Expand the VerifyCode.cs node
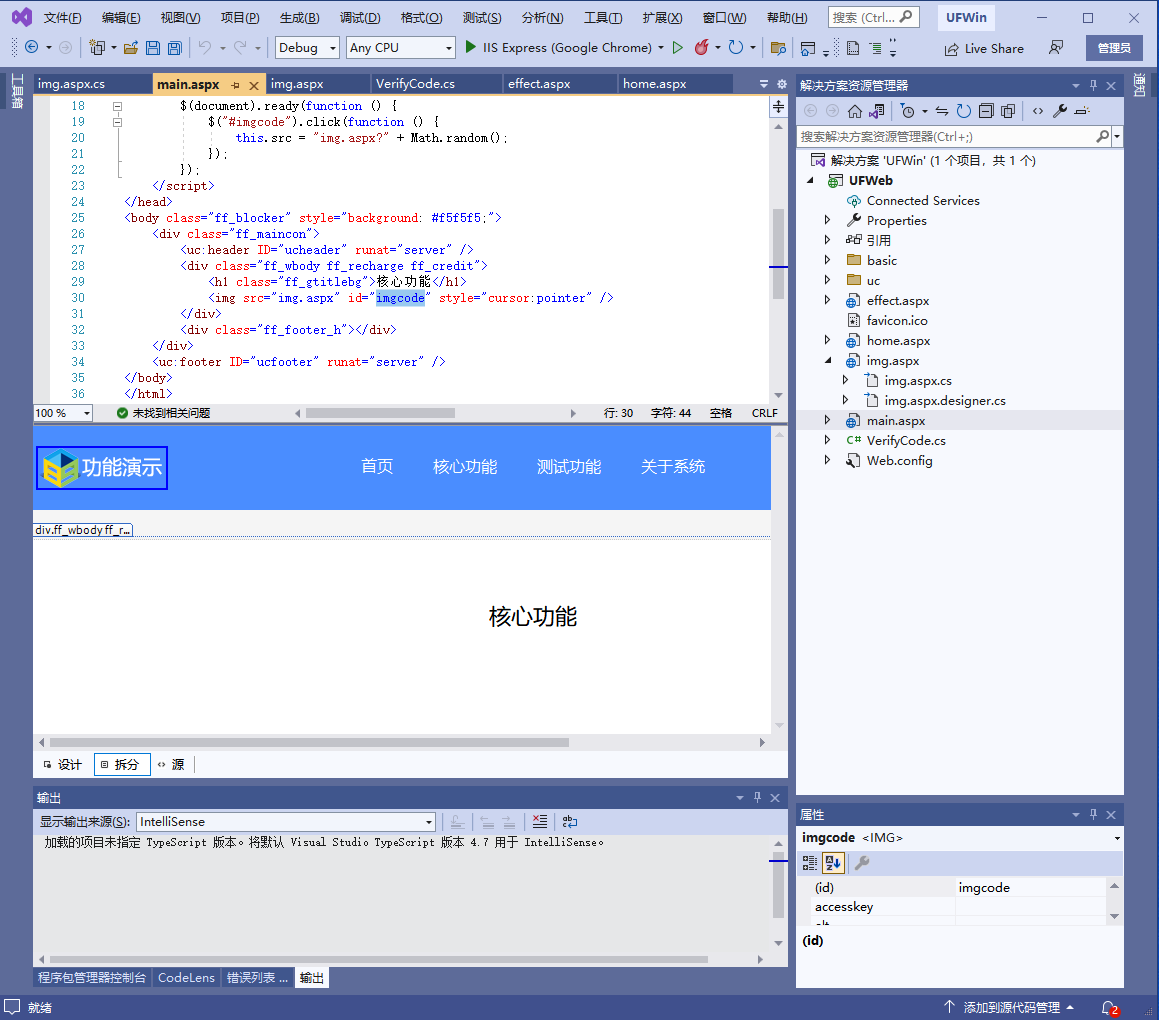This screenshot has height=1020, width=1159. click(x=827, y=441)
